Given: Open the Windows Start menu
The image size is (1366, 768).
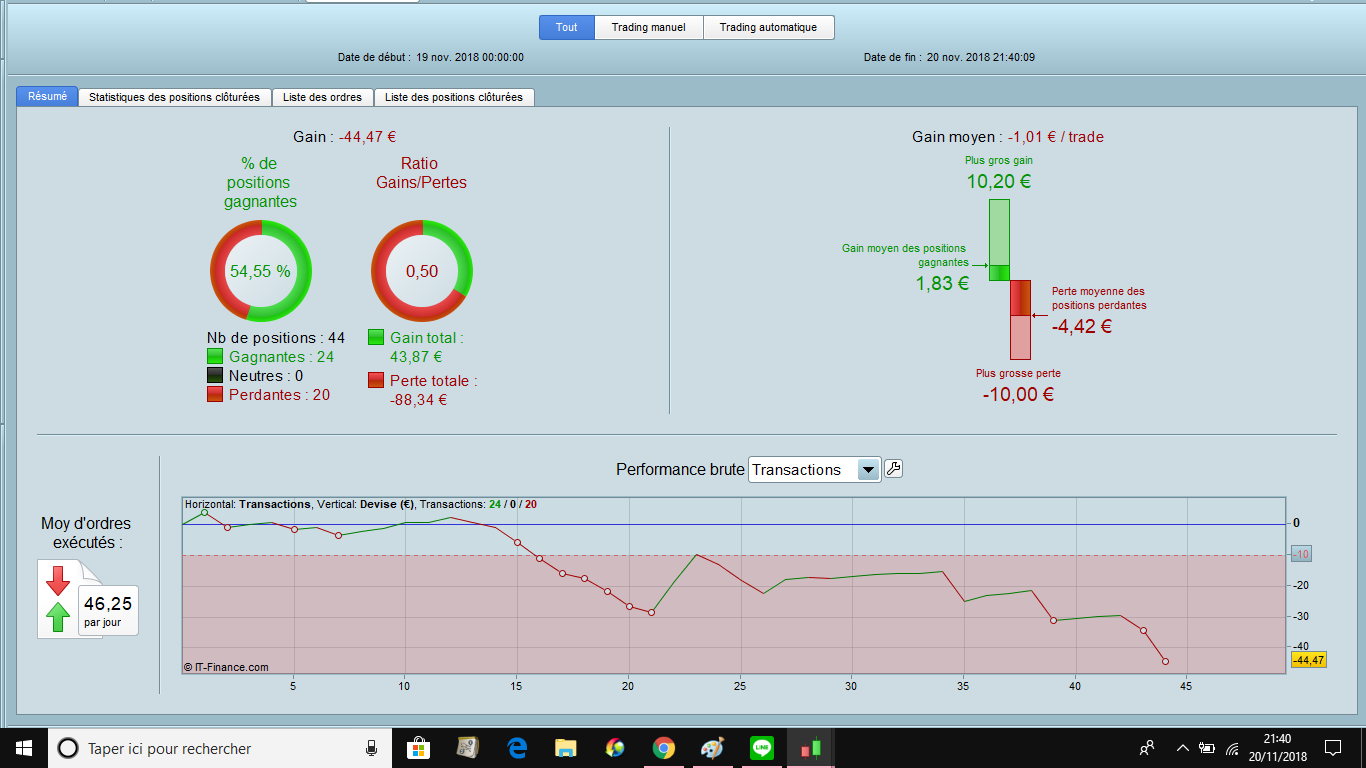Looking at the screenshot, I should (x=23, y=748).
